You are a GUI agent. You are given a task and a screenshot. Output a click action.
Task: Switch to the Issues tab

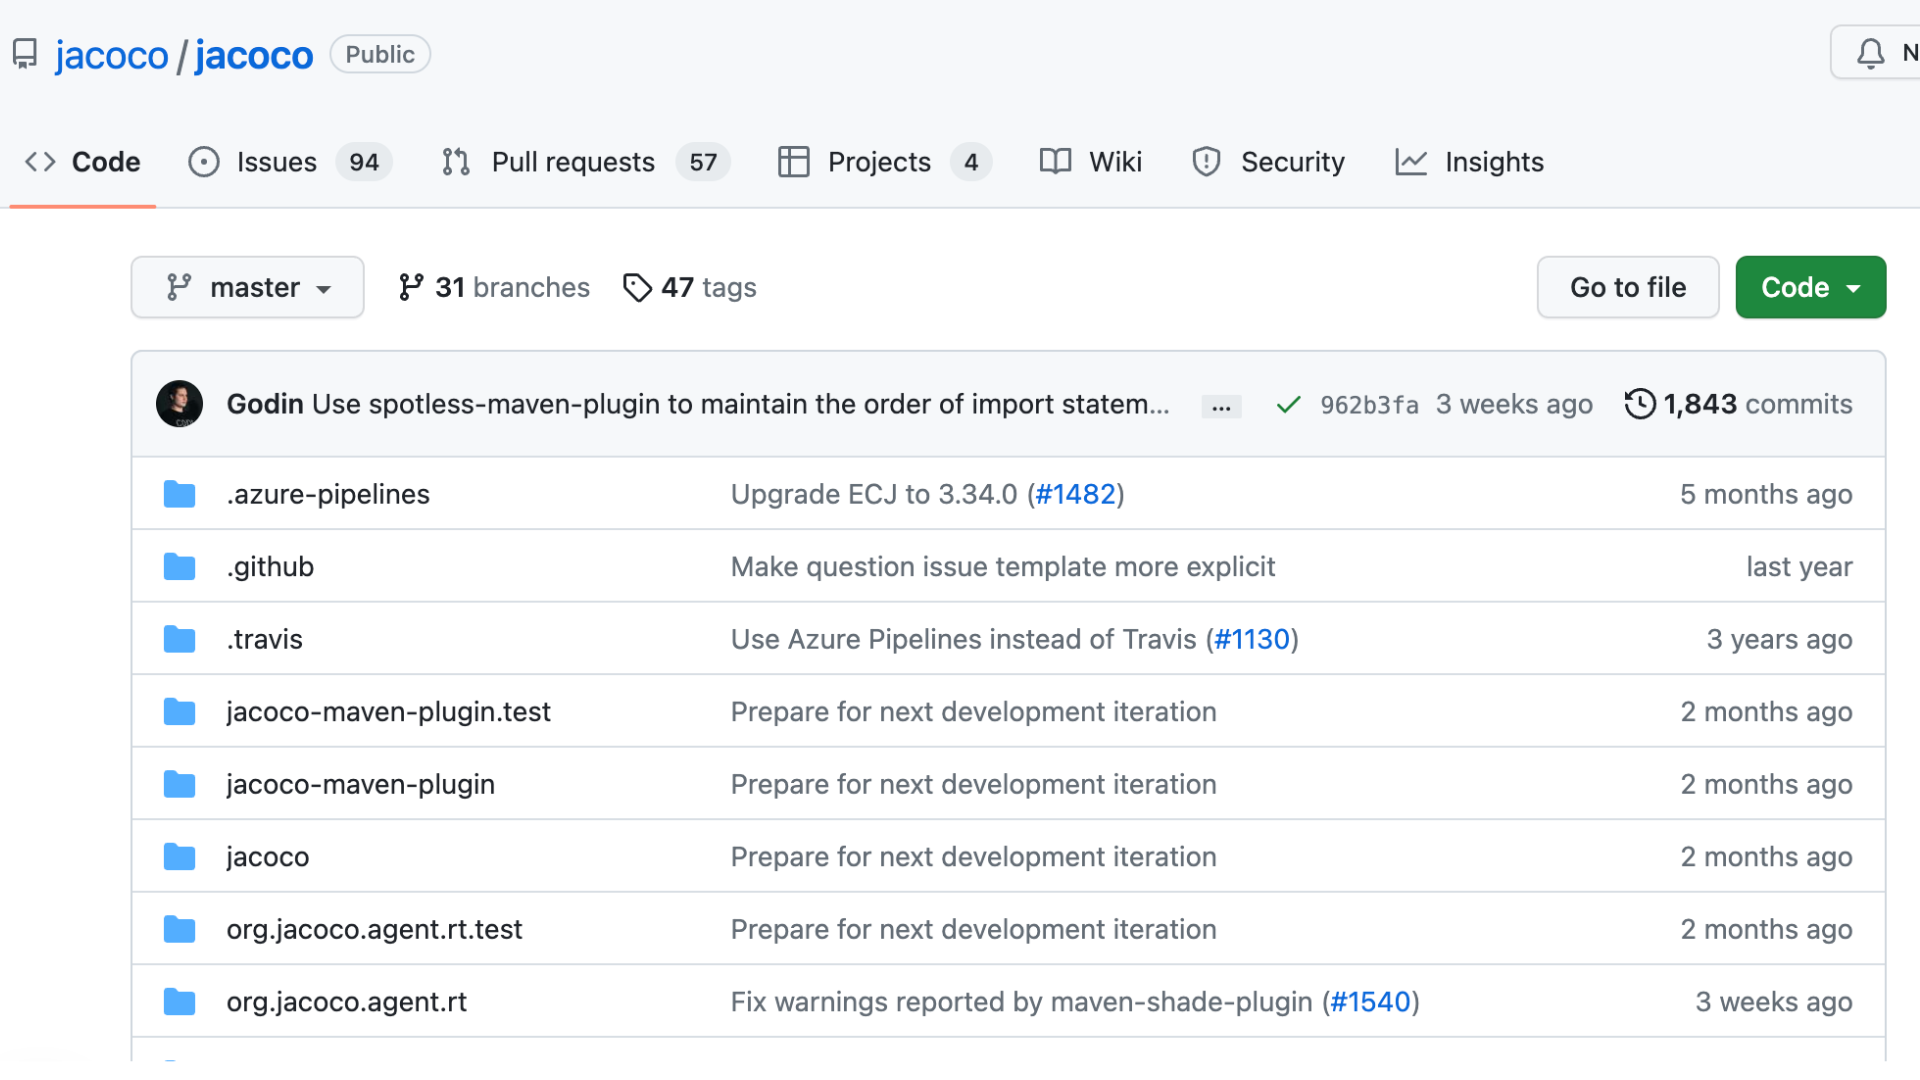click(276, 162)
